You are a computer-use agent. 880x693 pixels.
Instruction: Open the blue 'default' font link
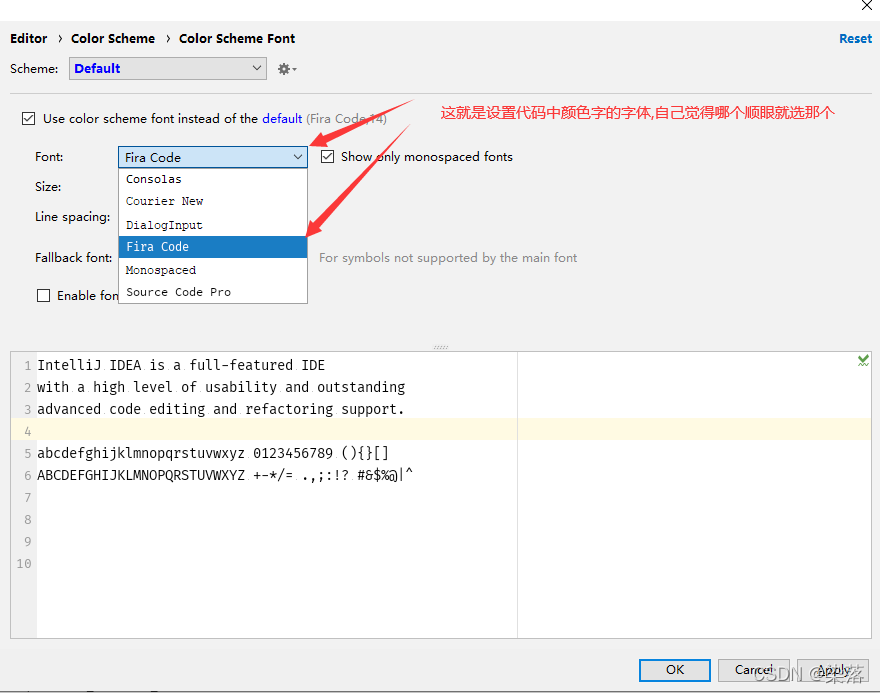[282, 119]
